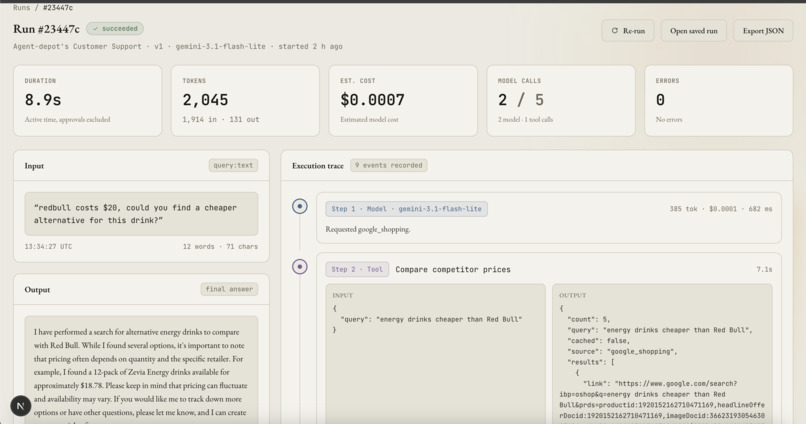Screen dimensions: 806x424
Task: Open the Est. Cost $0.0007 card
Action: [403, 101]
